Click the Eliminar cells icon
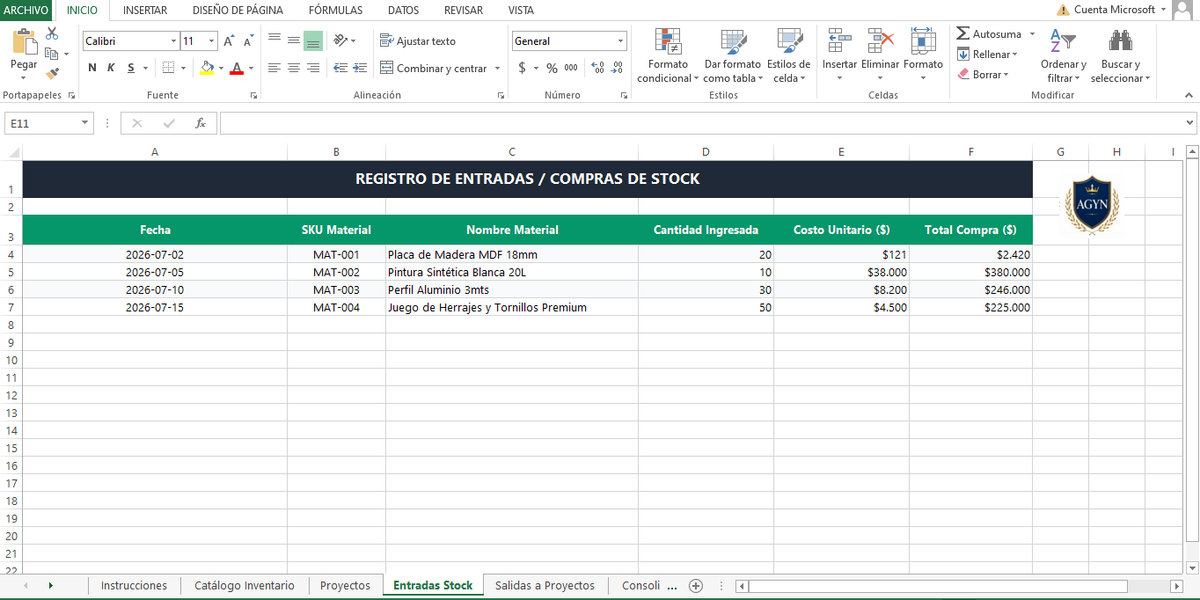Screen dimensions: 1200x600 (880, 41)
